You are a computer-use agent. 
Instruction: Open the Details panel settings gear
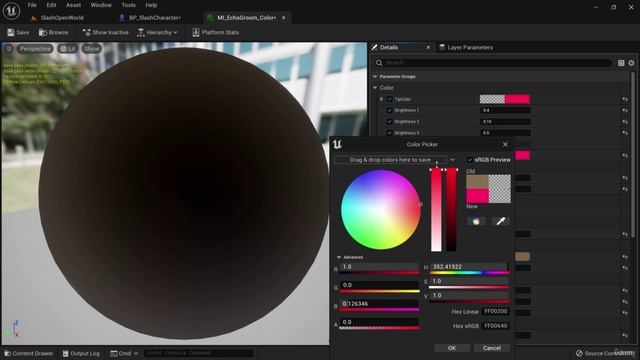[x=631, y=63]
